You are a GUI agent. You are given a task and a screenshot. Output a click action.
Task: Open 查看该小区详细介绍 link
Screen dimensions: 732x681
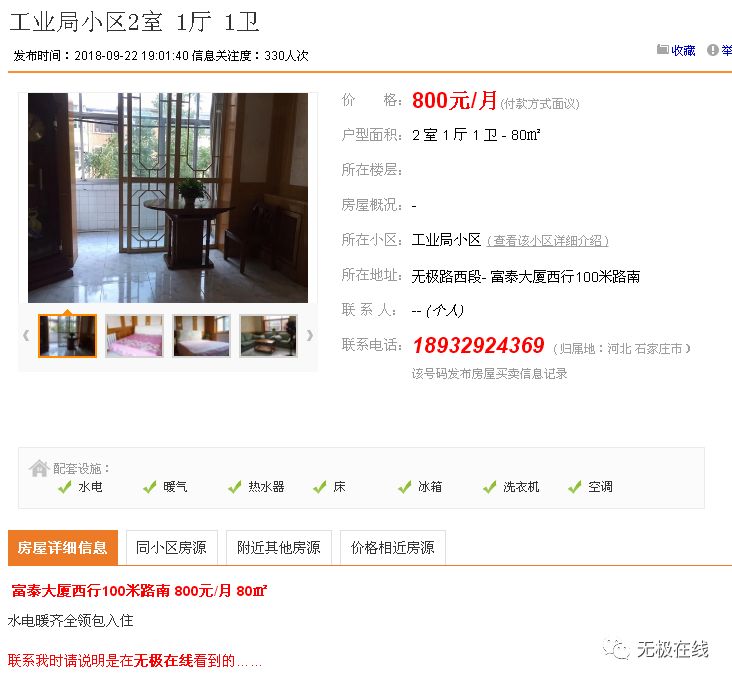pyautogui.click(x=548, y=241)
